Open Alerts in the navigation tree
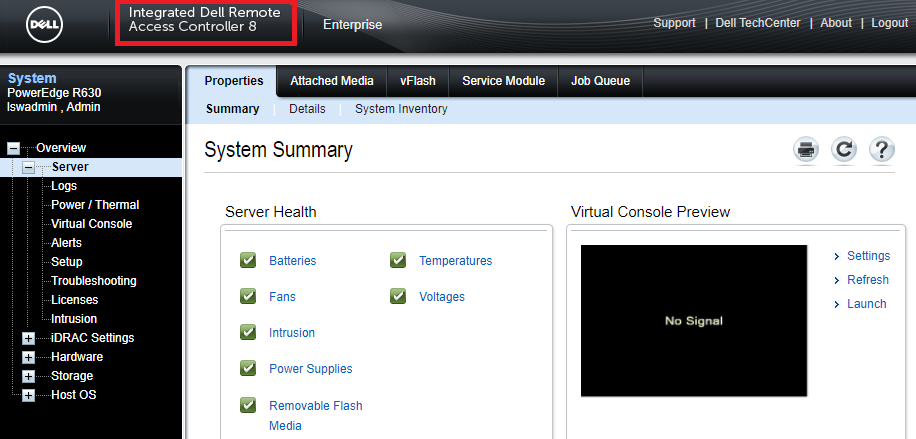 [66, 243]
